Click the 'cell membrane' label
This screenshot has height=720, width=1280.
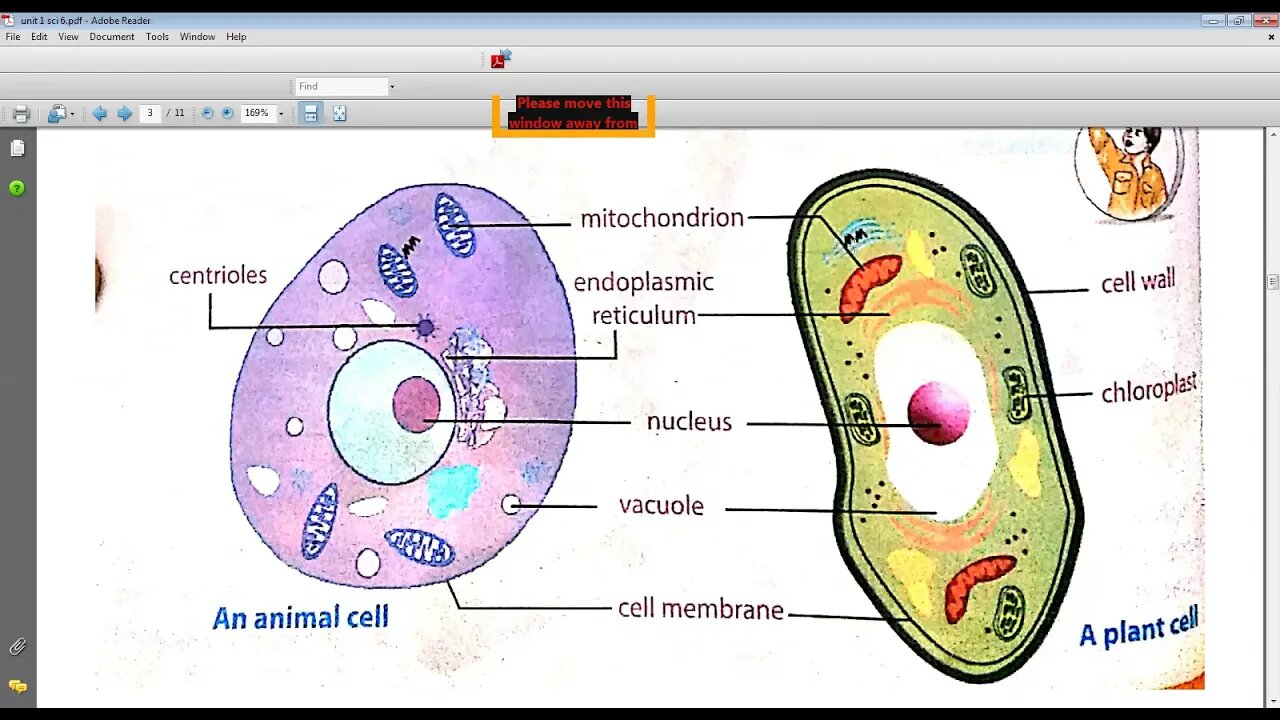coord(700,608)
